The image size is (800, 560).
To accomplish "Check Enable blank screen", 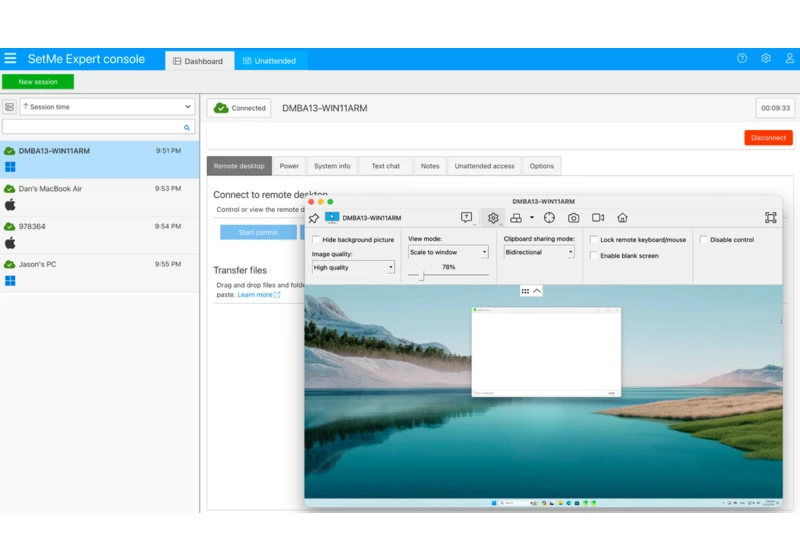I will [594, 256].
